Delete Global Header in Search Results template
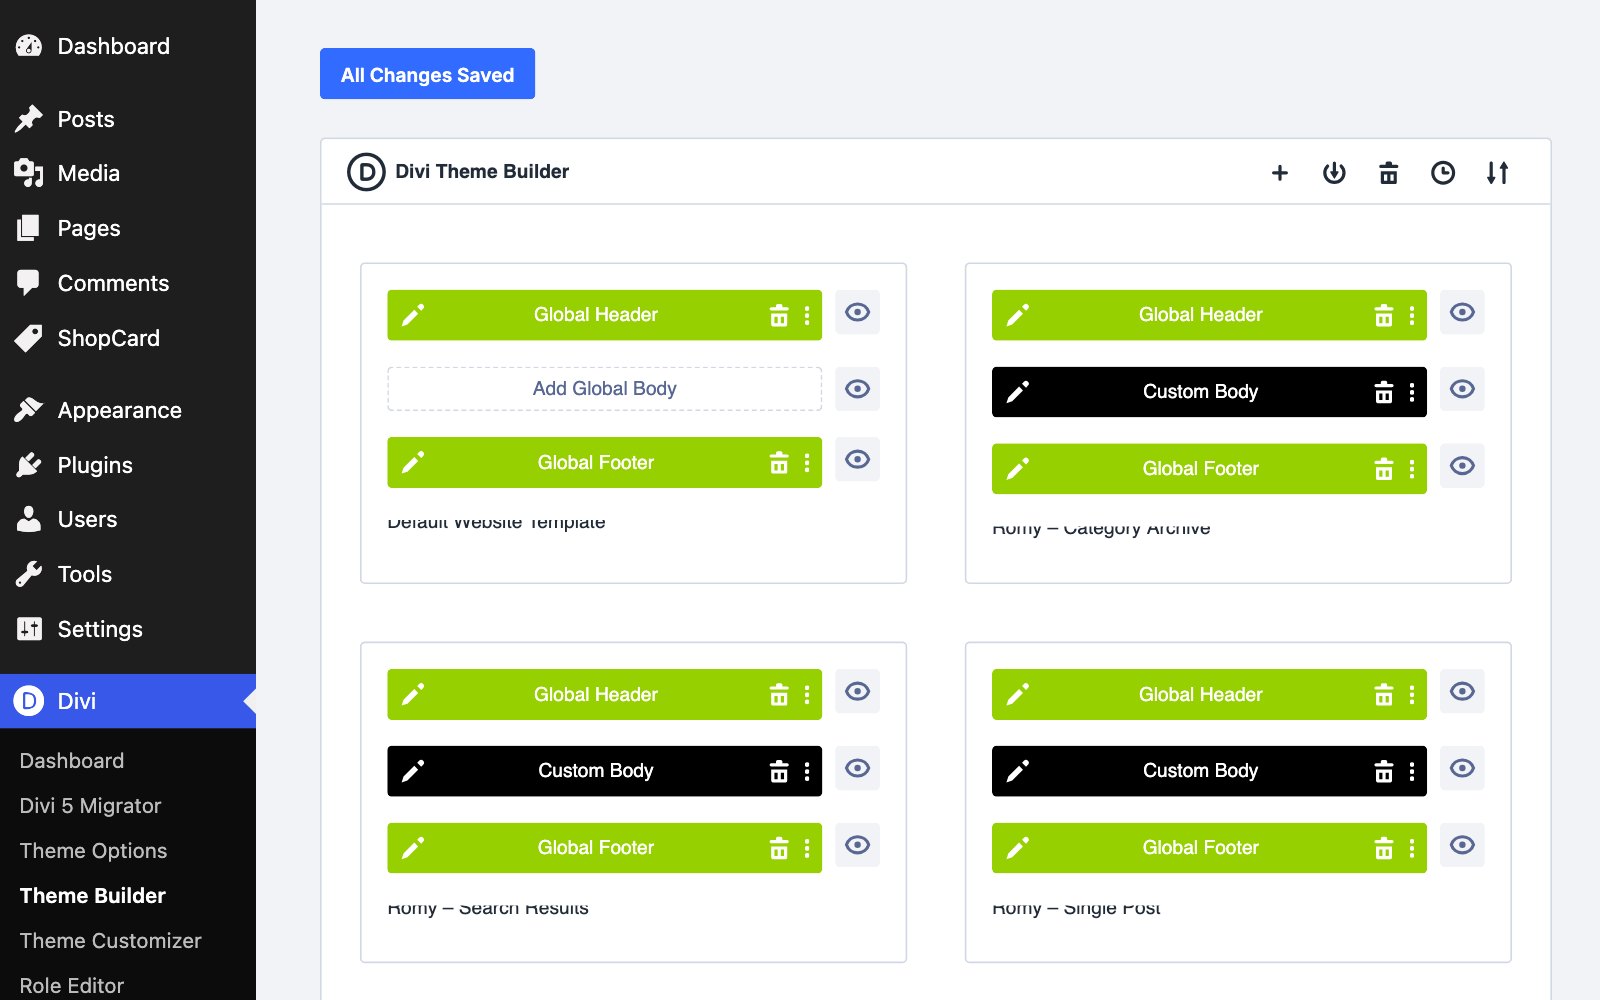This screenshot has width=1600, height=1000. click(x=779, y=695)
